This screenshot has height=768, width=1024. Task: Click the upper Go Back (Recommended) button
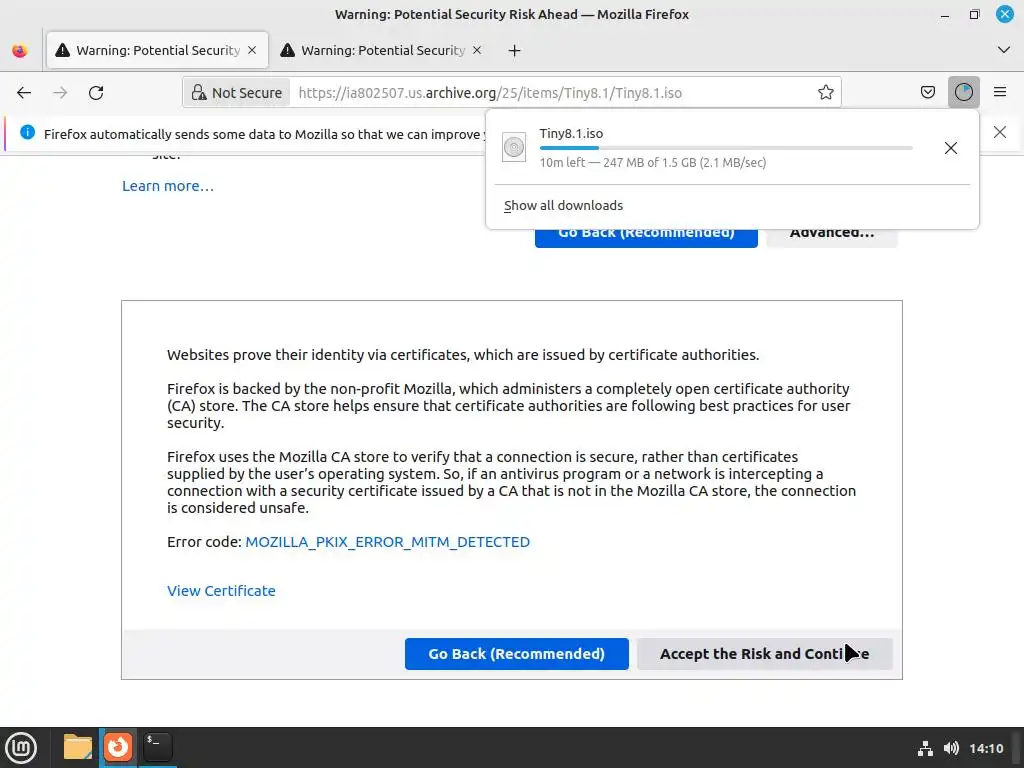coord(646,236)
